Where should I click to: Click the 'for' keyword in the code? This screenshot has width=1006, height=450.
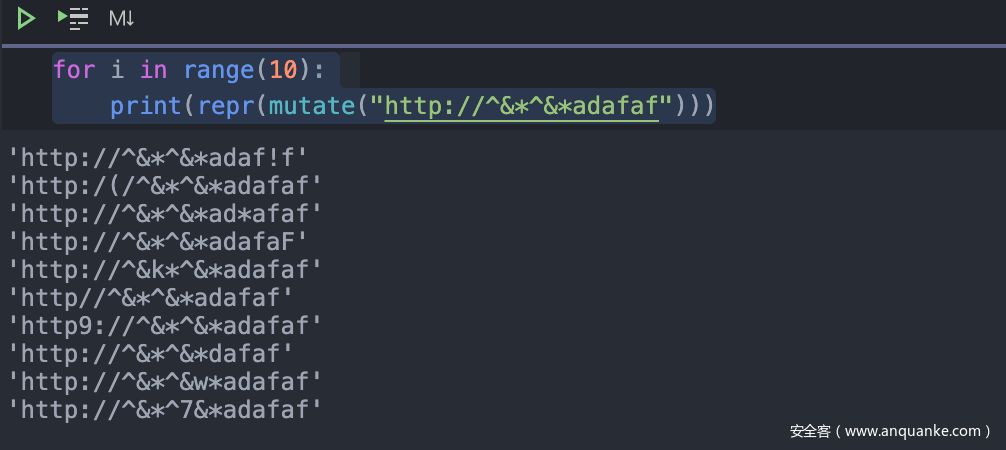click(x=74, y=70)
